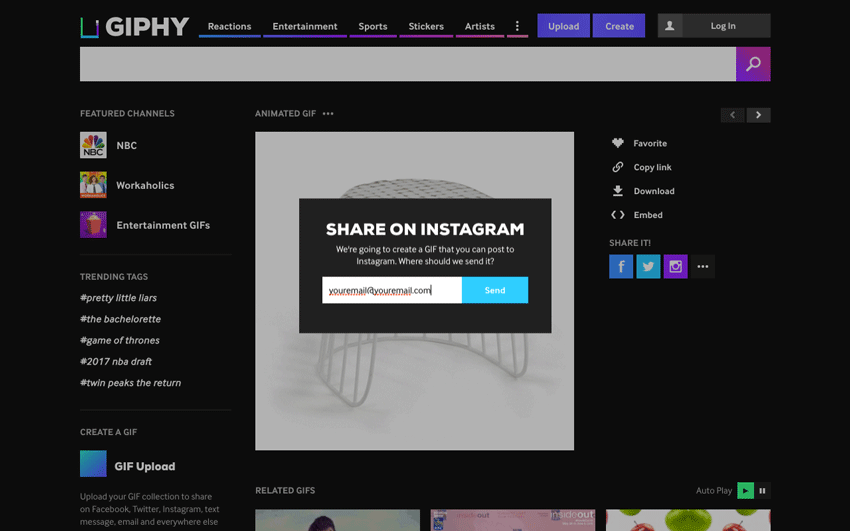Expand more share options dots

[703, 267]
